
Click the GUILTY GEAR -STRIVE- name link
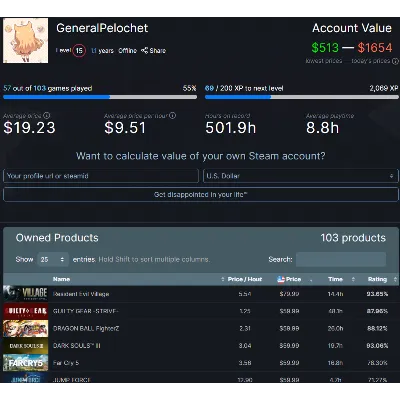[x=86, y=311]
